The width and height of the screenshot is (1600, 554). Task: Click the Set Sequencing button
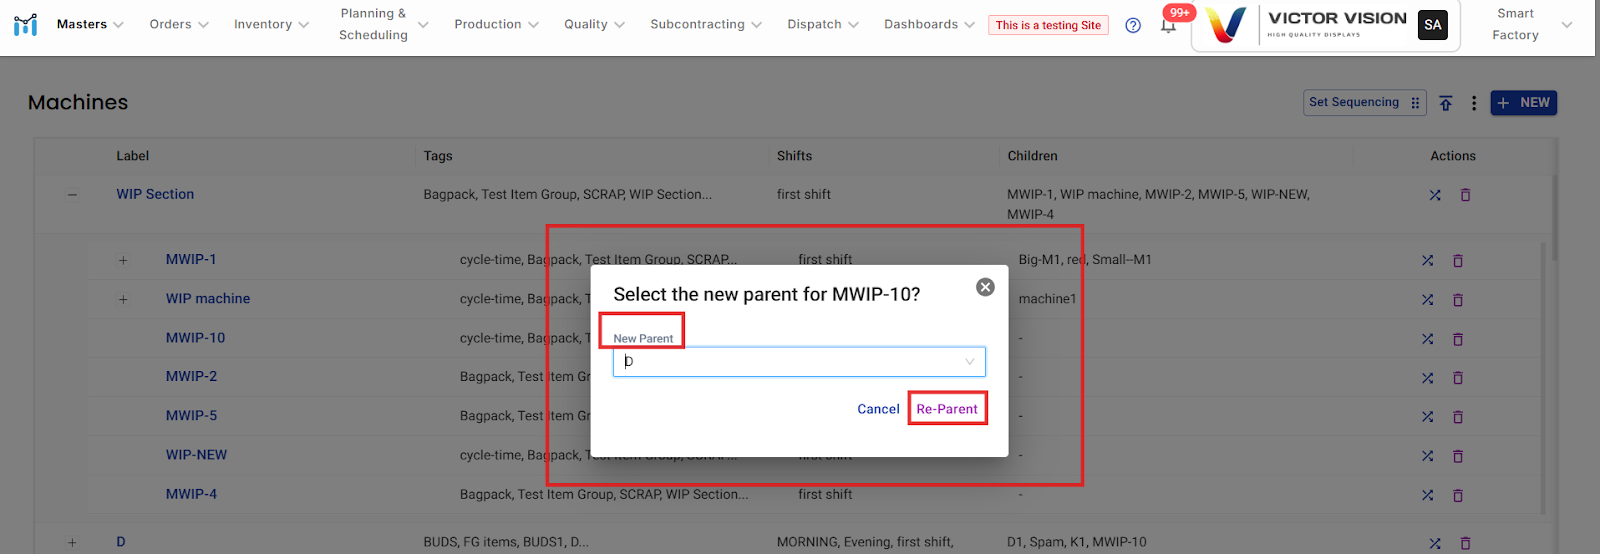click(1363, 103)
